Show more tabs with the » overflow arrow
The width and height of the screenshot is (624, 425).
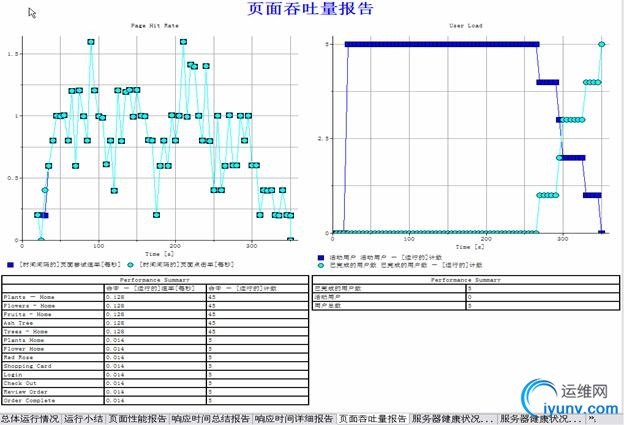592,419
